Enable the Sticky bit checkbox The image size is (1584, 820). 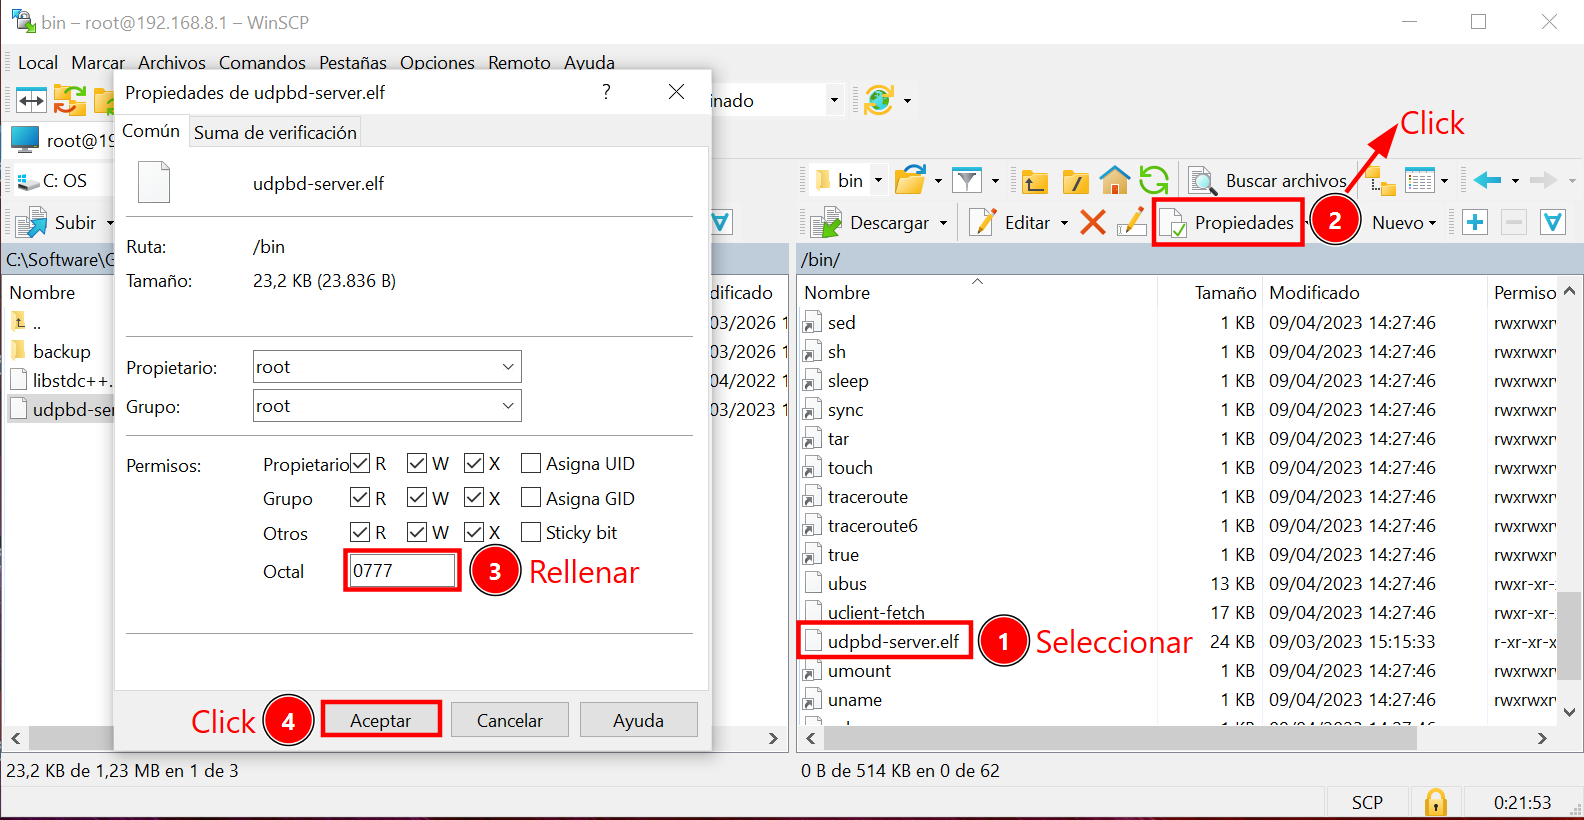tap(531, 532)
